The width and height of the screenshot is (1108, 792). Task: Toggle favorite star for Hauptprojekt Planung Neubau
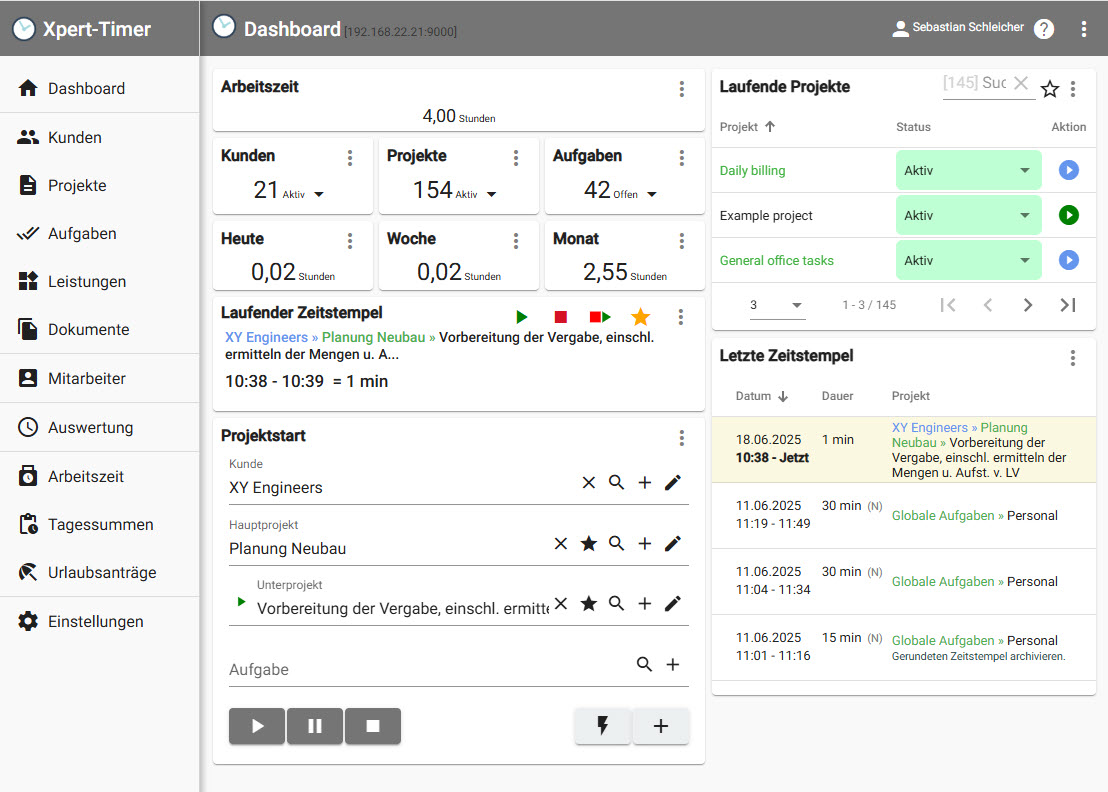[x=589, y=543]
